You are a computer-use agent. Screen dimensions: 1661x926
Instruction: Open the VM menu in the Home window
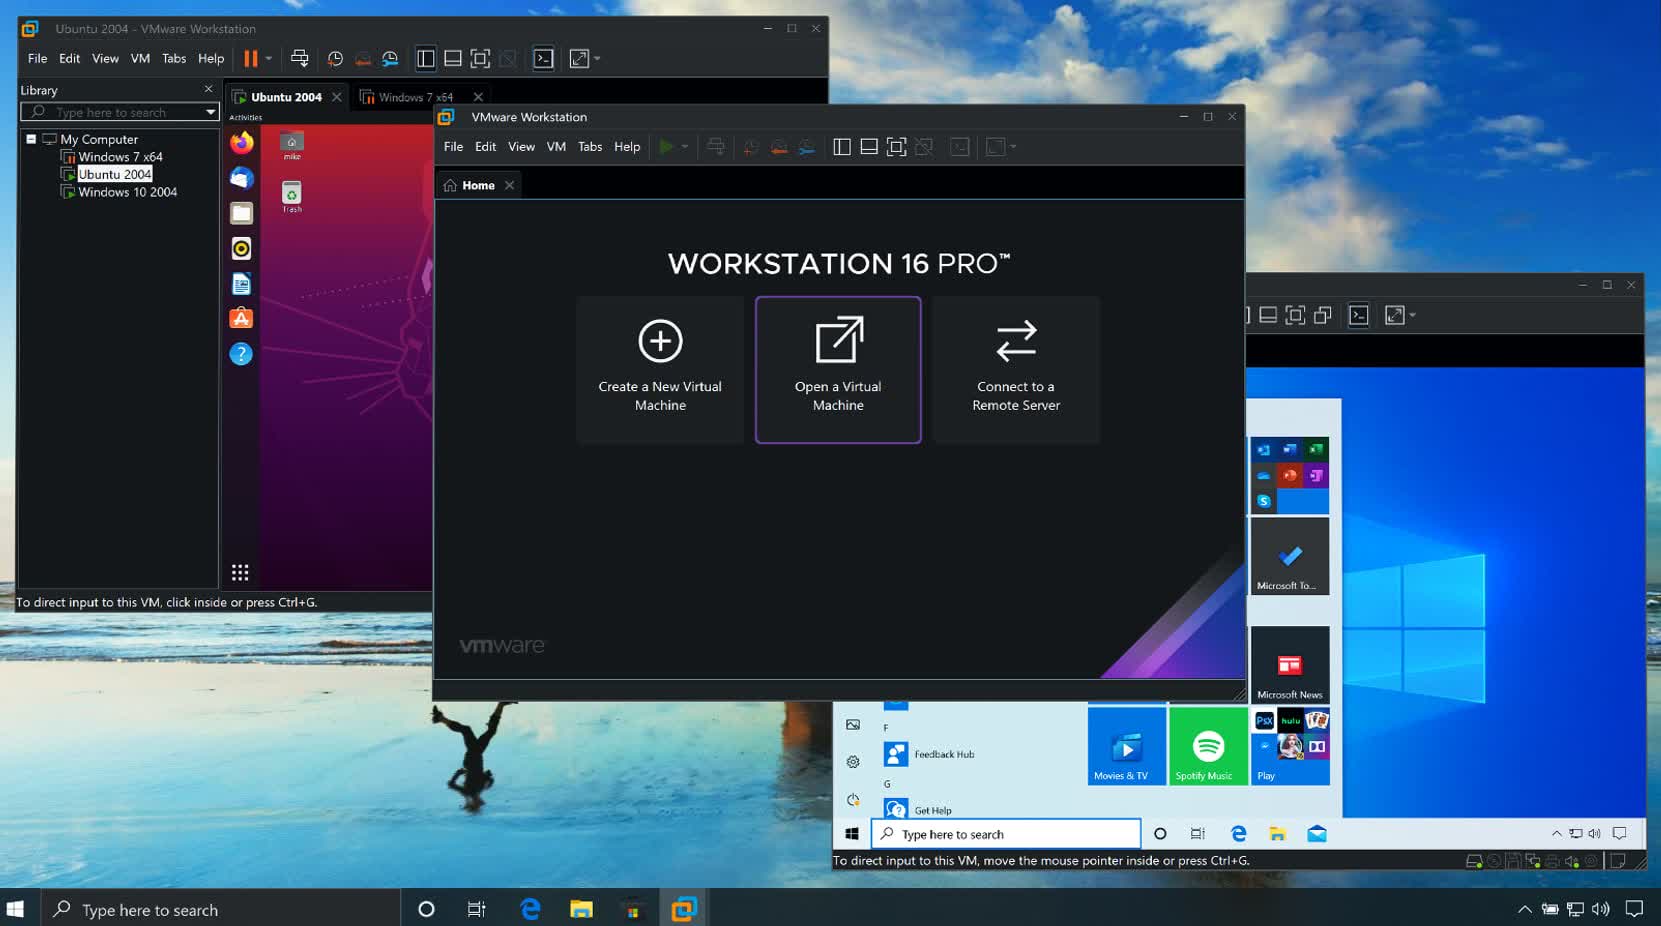coord(556,147)
